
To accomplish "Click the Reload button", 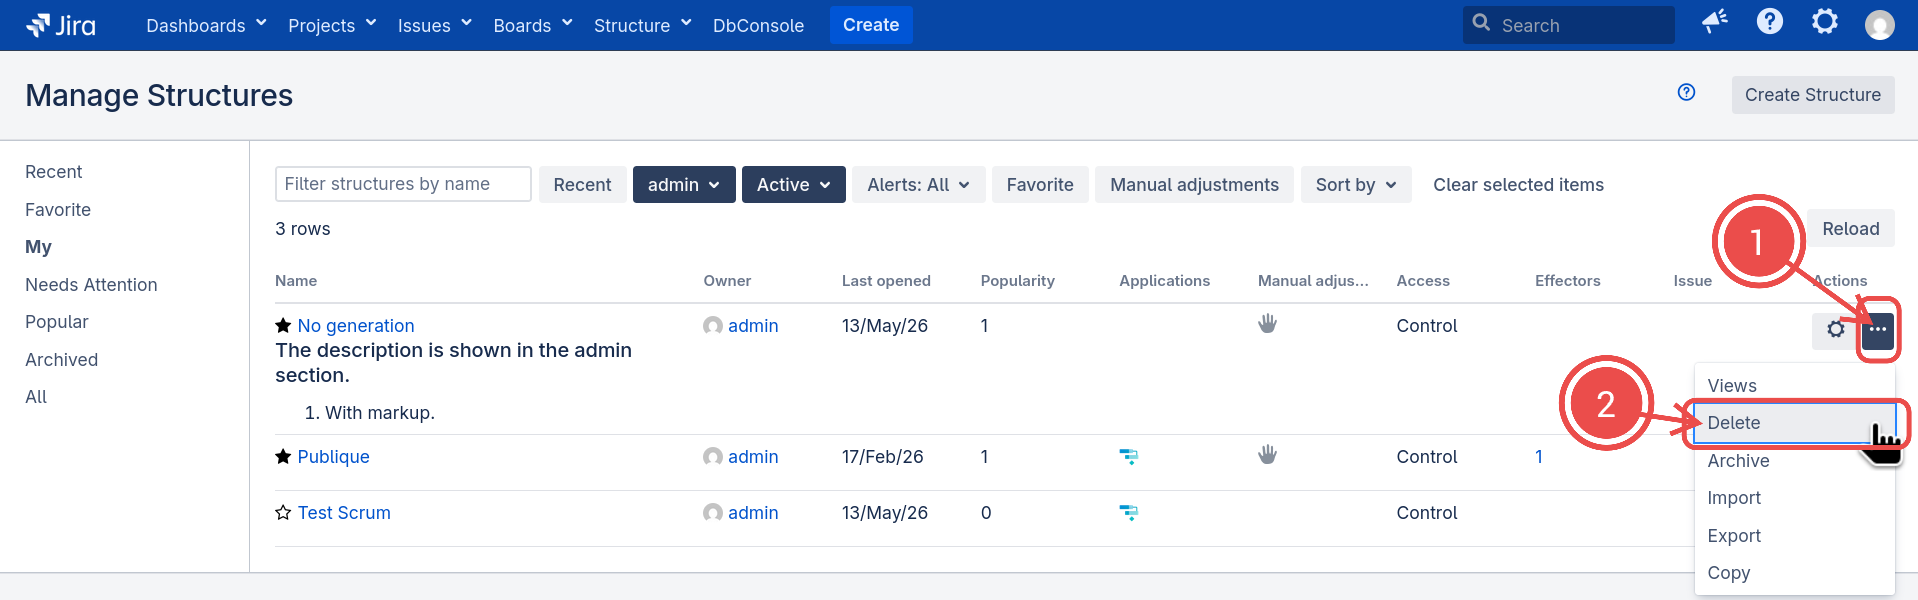I will pos(1851,229).
